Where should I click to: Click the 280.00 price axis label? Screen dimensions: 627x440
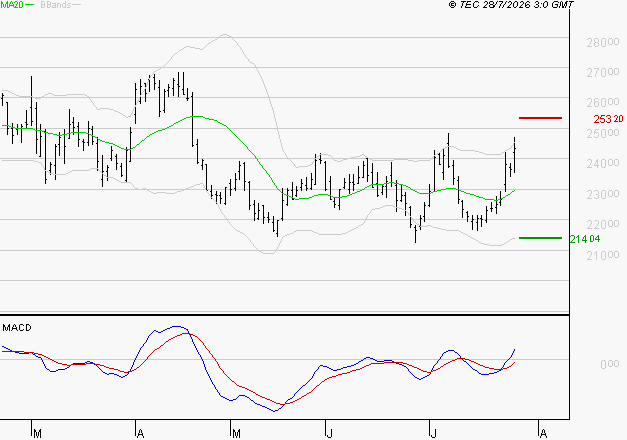pos(603,42)
